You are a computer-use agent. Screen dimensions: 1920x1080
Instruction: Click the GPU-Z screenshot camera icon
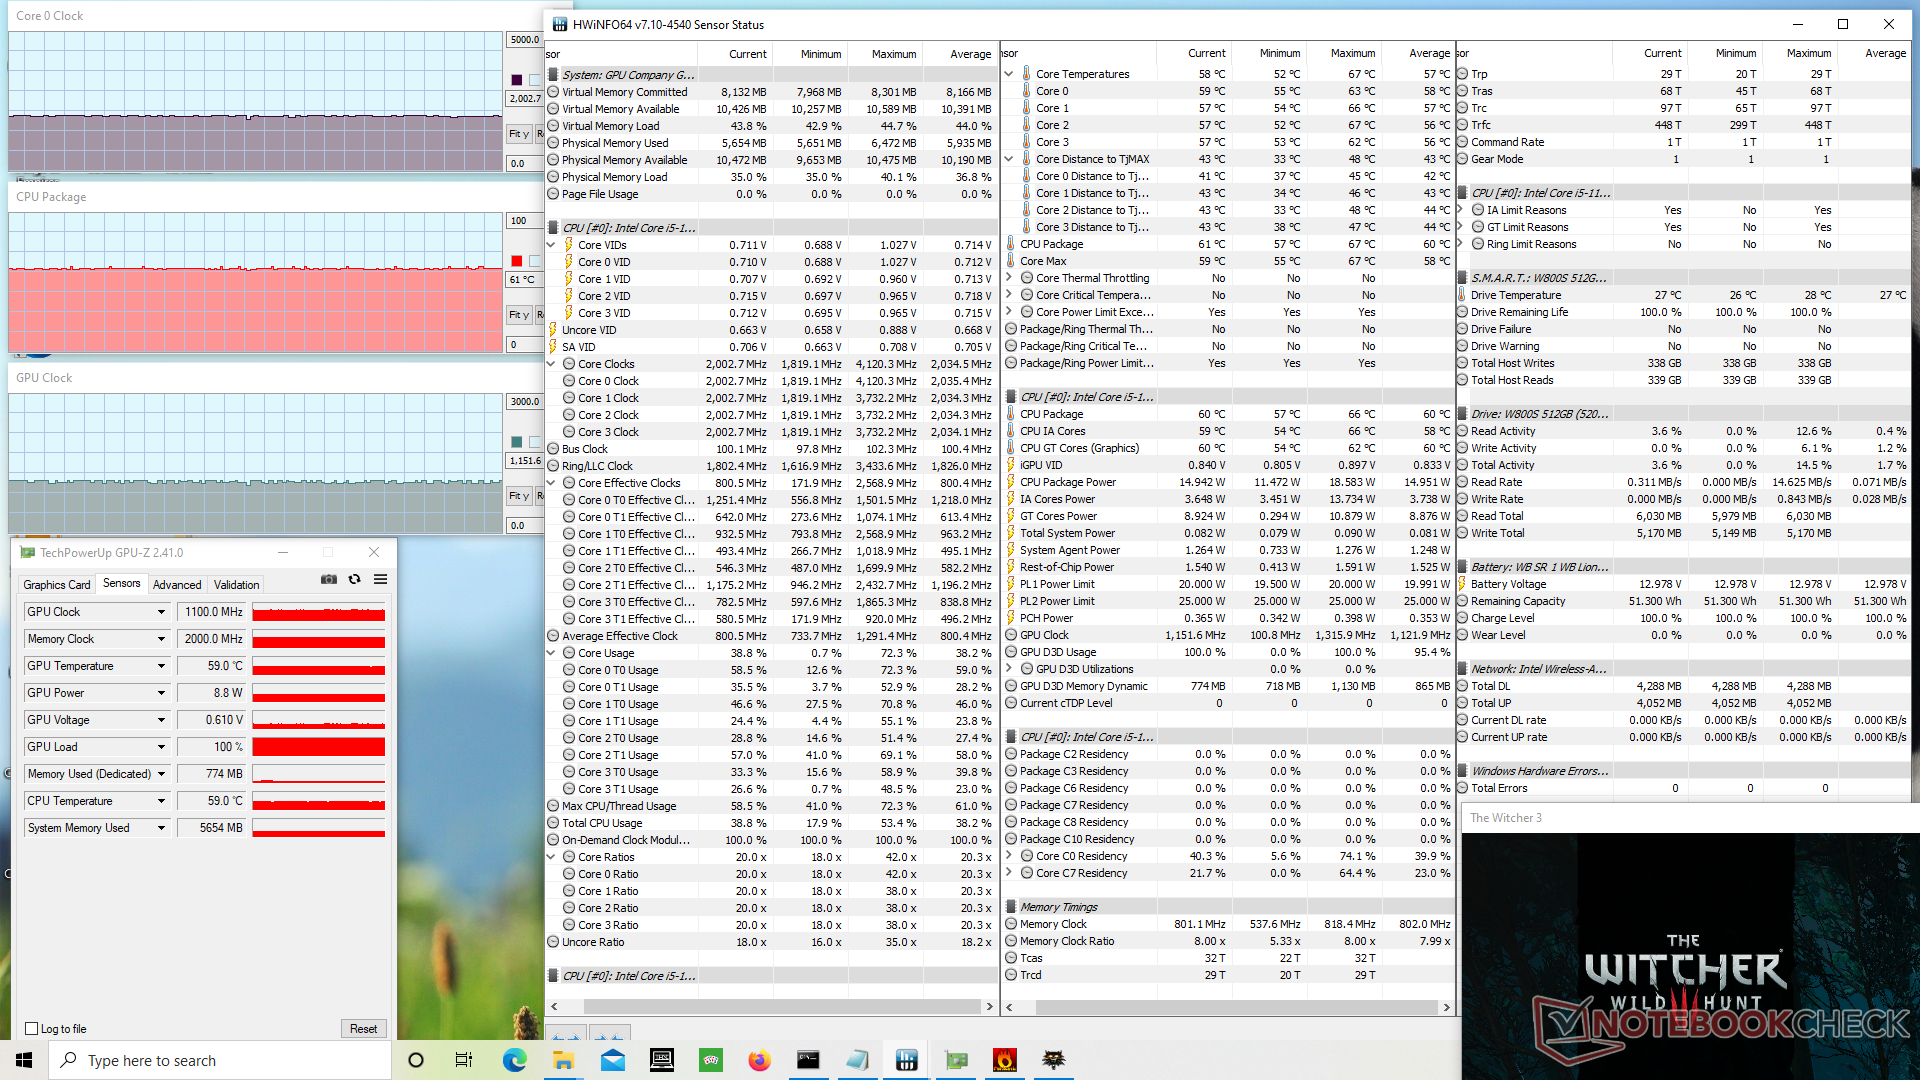point(328,579)
